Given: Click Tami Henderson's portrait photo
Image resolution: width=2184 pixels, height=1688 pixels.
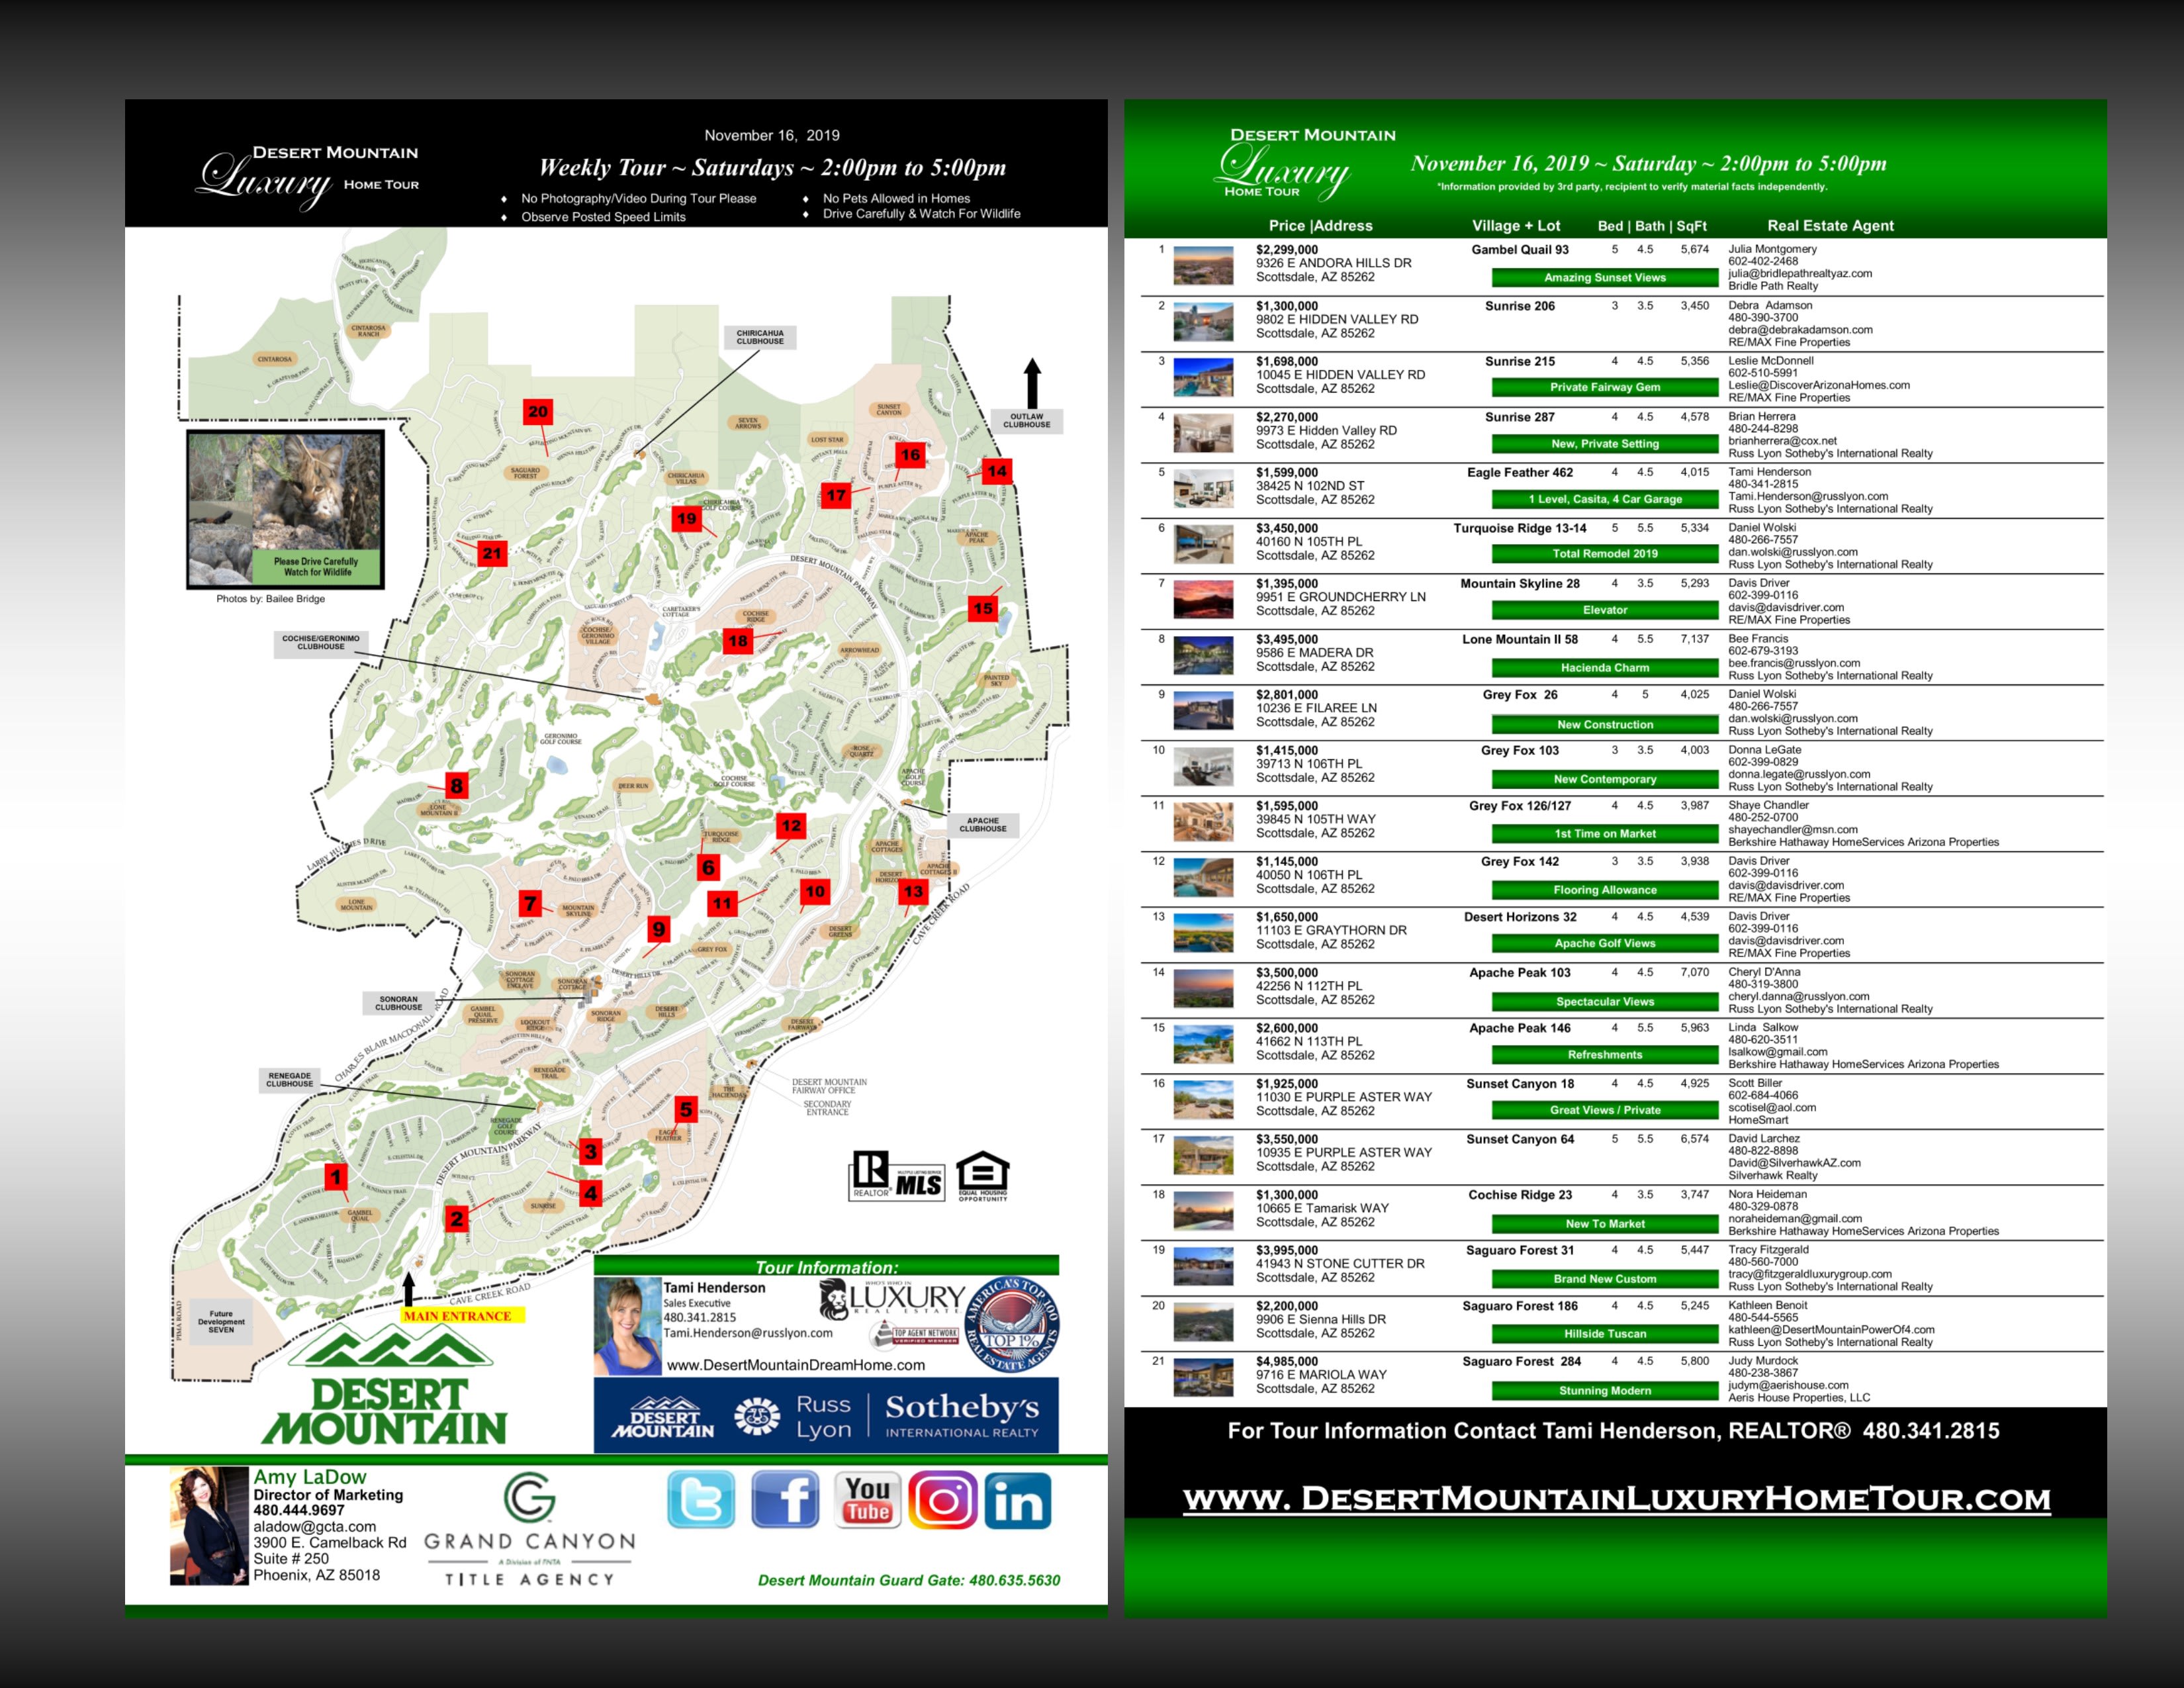Looking at the screenshot, I should 627,1326.
